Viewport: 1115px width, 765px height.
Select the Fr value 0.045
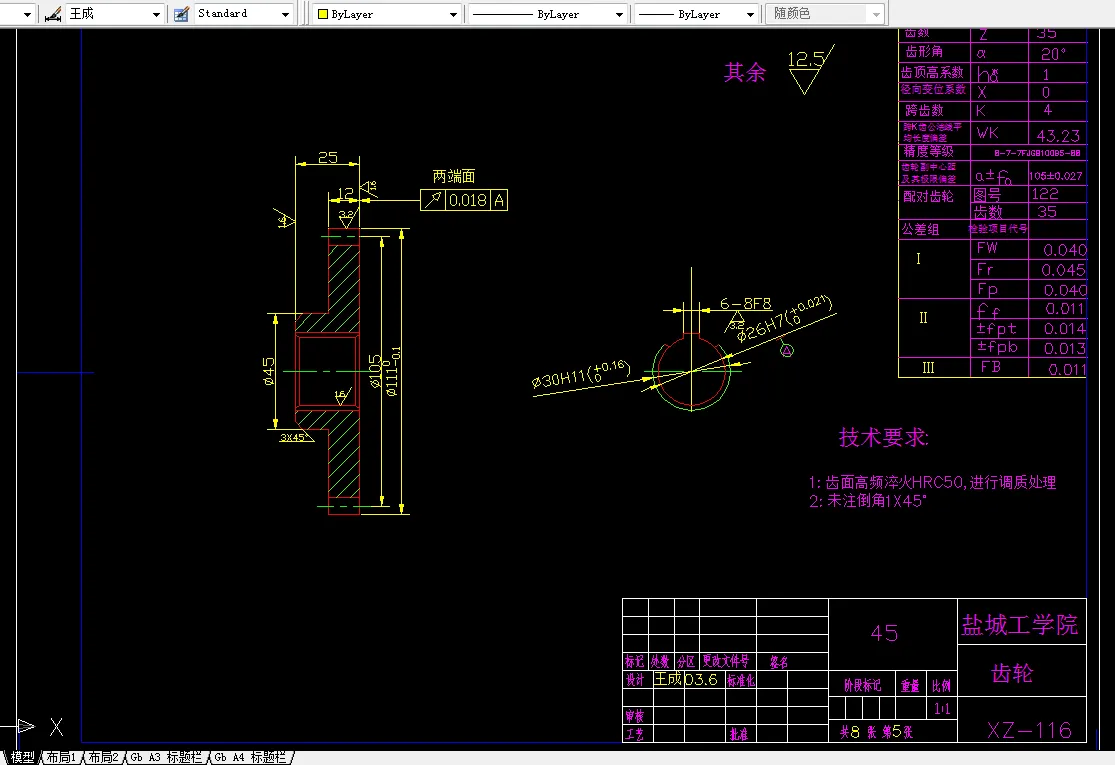1063,270
